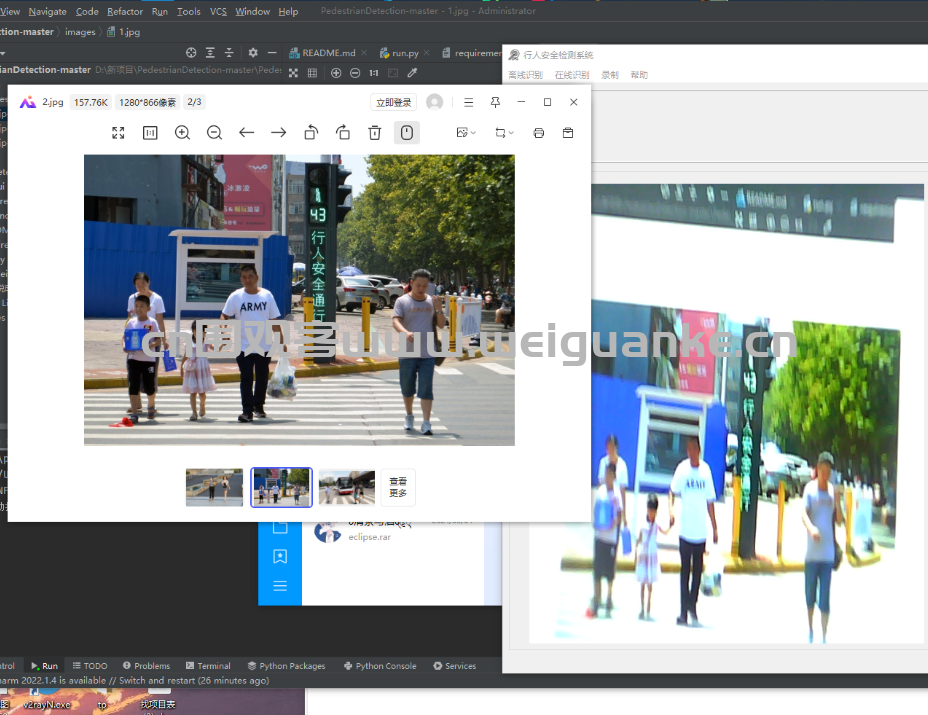Open the TODO tool window
The height and width of the screenshot is (715, 928).
click(90, 666)
